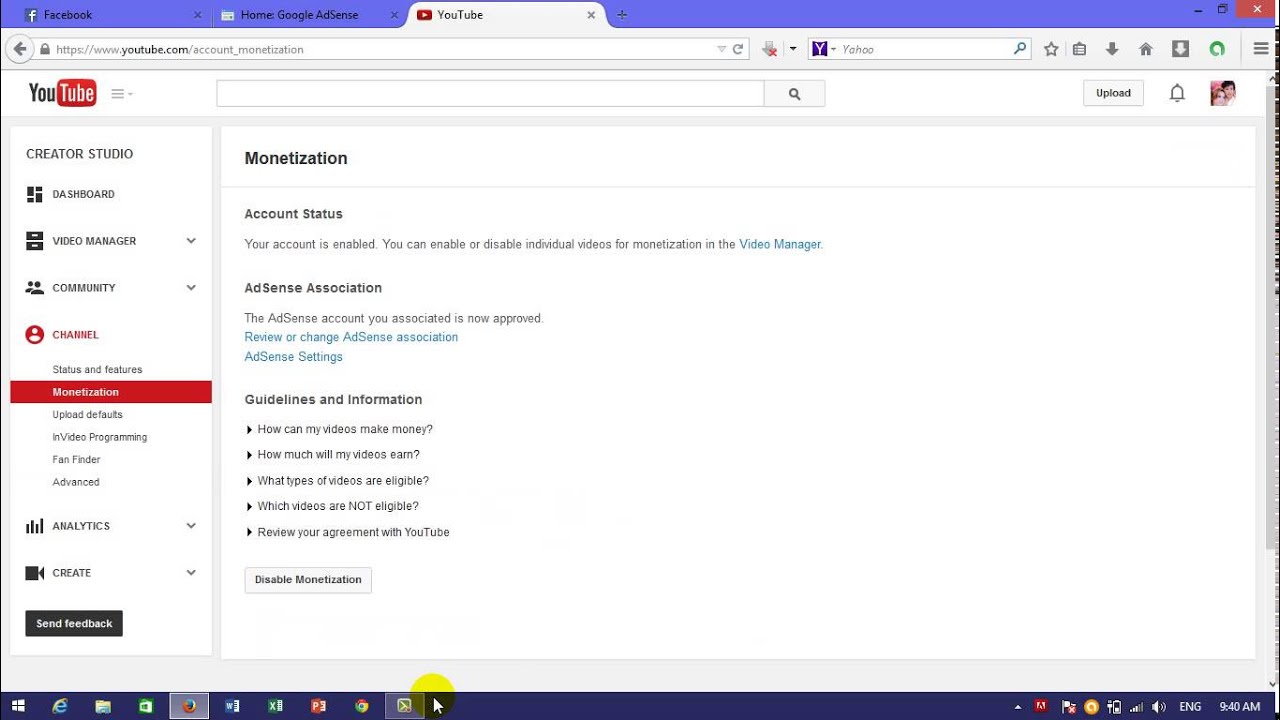Screen dimensions: 1280x720
Task: Open Word from the taskbar
Action: click(232, 706)
